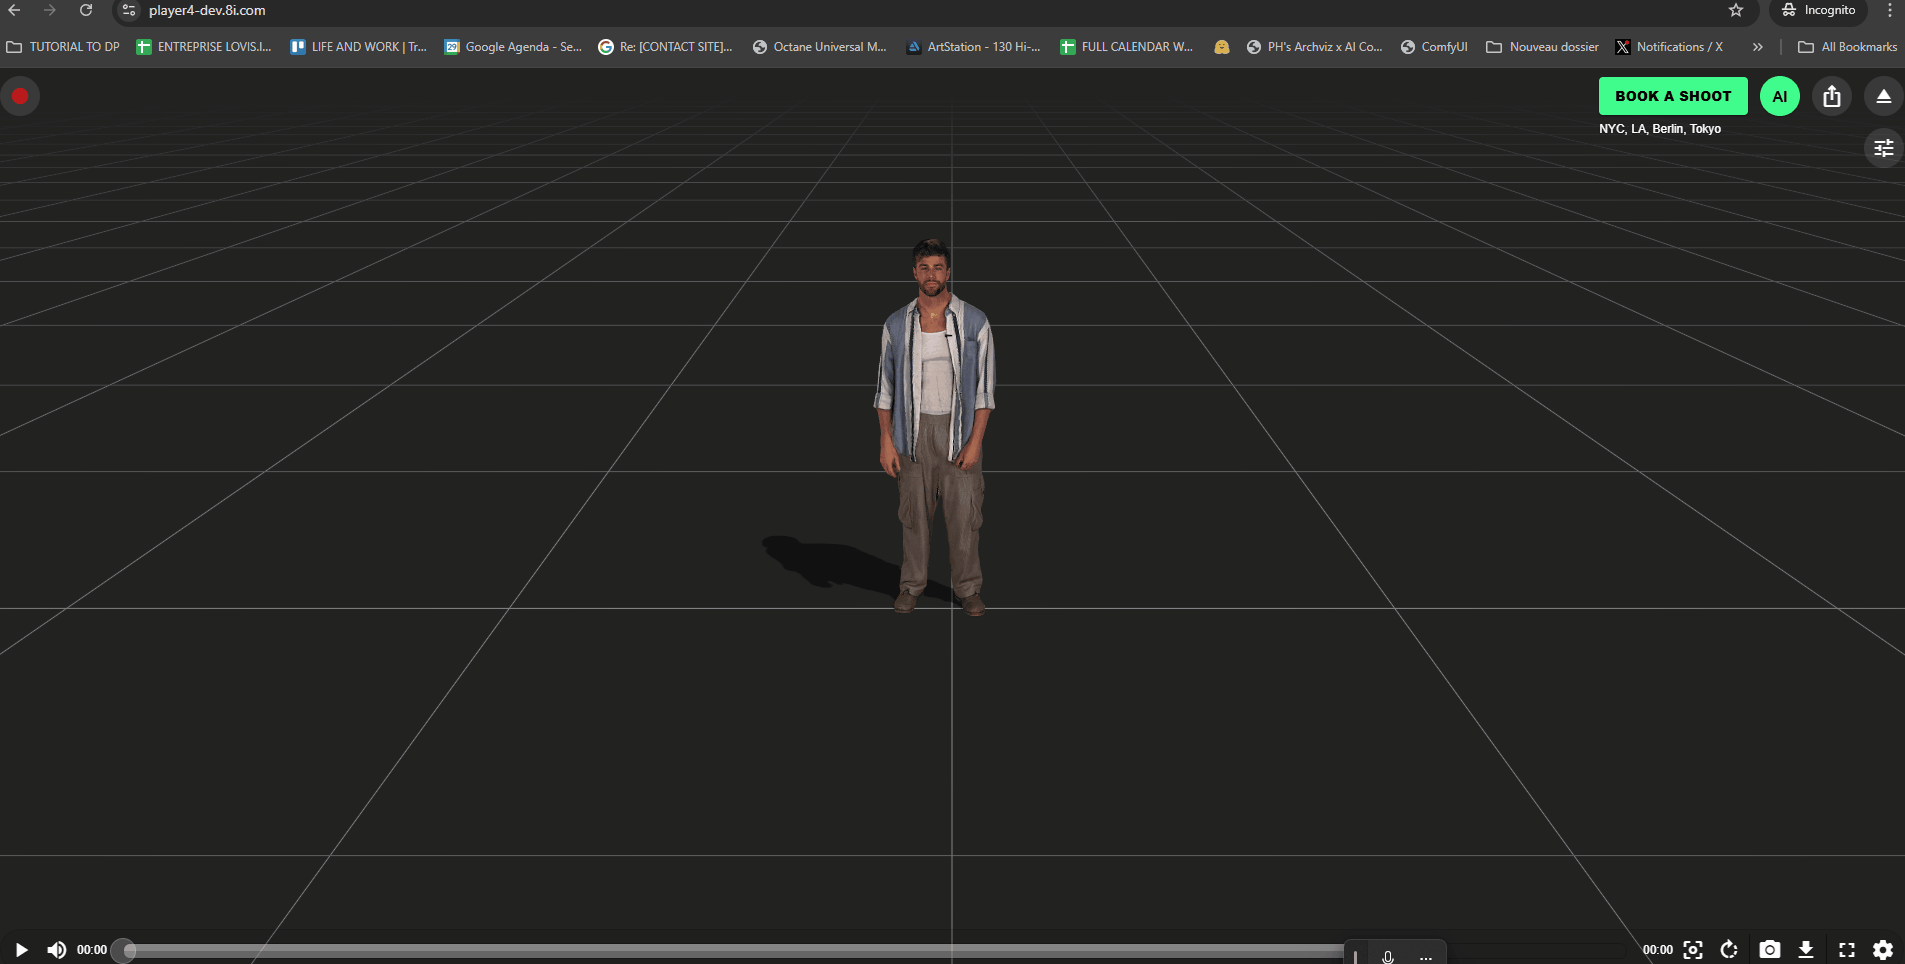Play the volumetric video

[21, 949]
